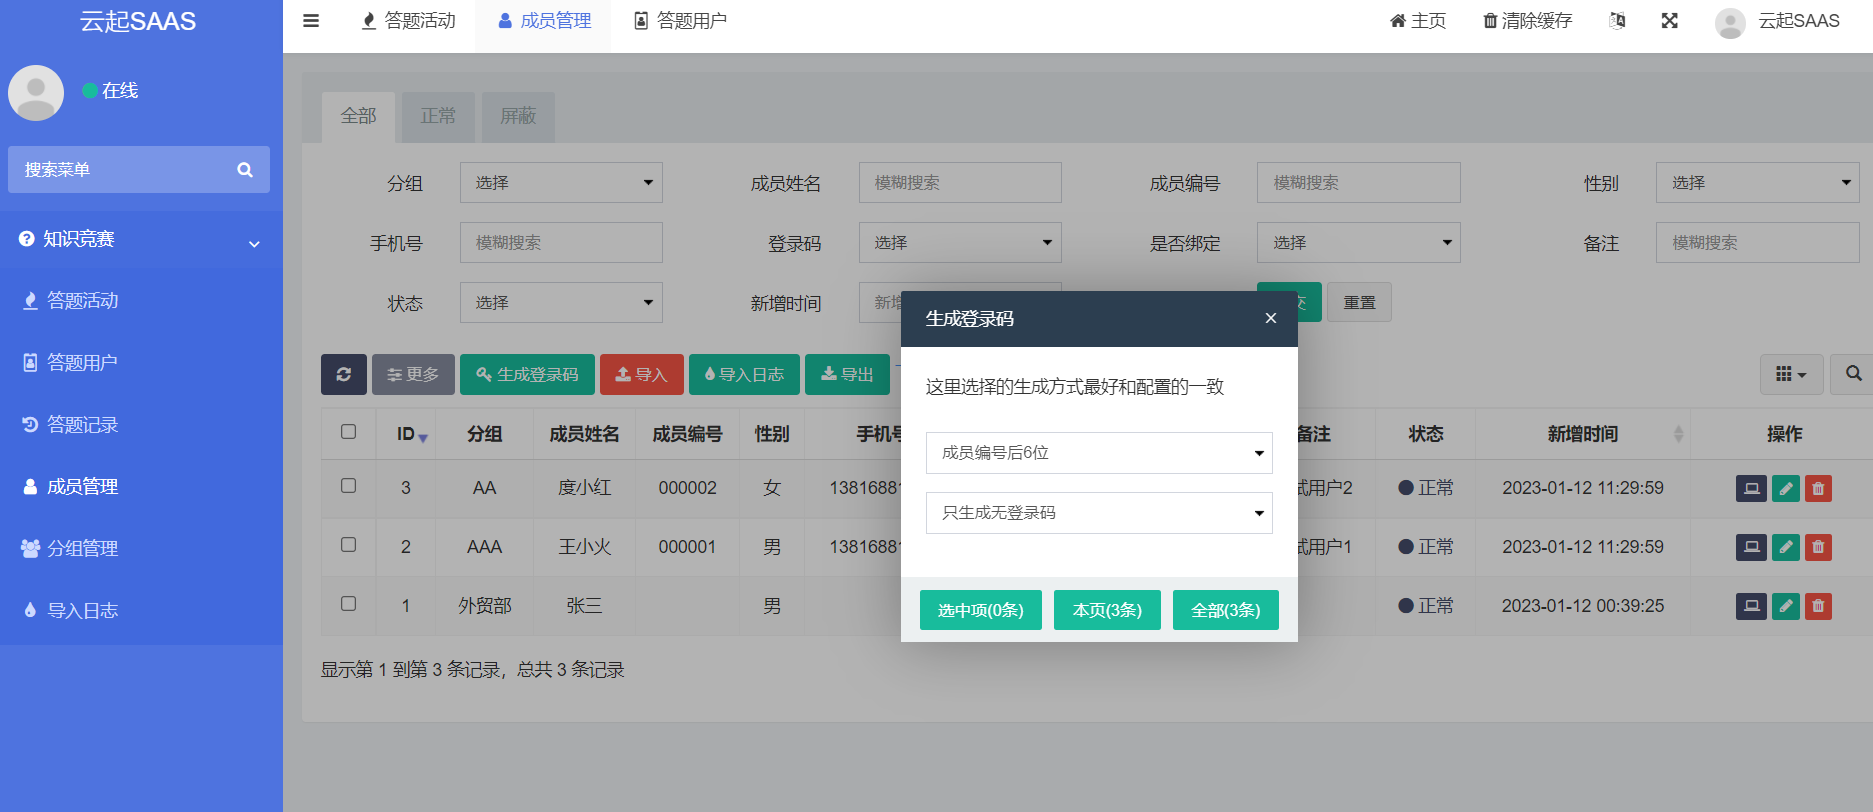Click the 导入日志 toolbar button
This screenshot has height=812, width=1873.
click(744, 374)
